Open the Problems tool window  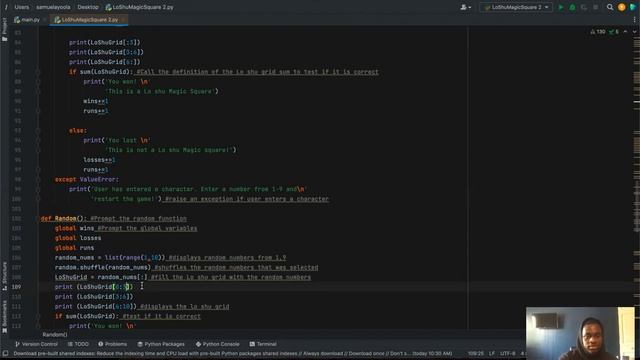[112, 344]
